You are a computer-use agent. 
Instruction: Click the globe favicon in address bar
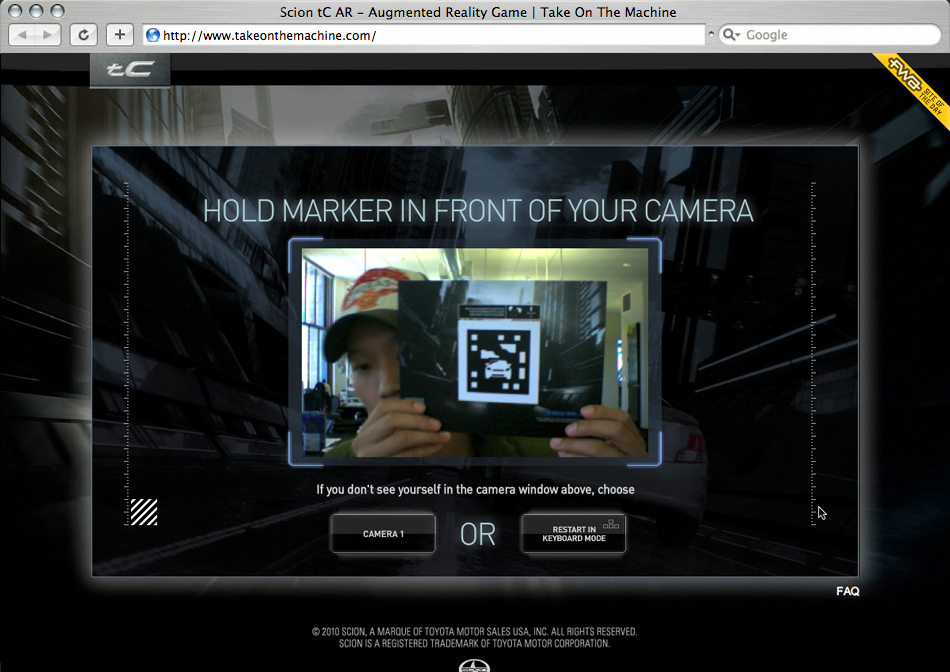(x=153, y=35)
